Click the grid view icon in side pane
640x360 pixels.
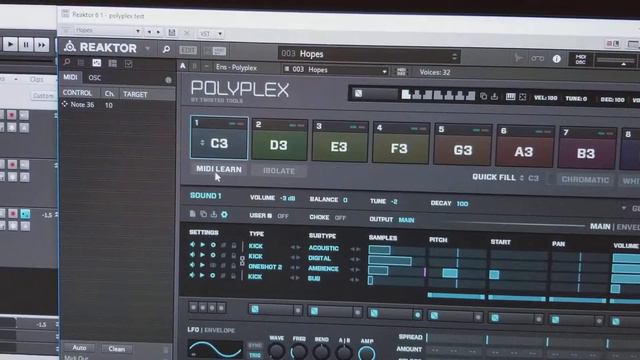point(113,63)
